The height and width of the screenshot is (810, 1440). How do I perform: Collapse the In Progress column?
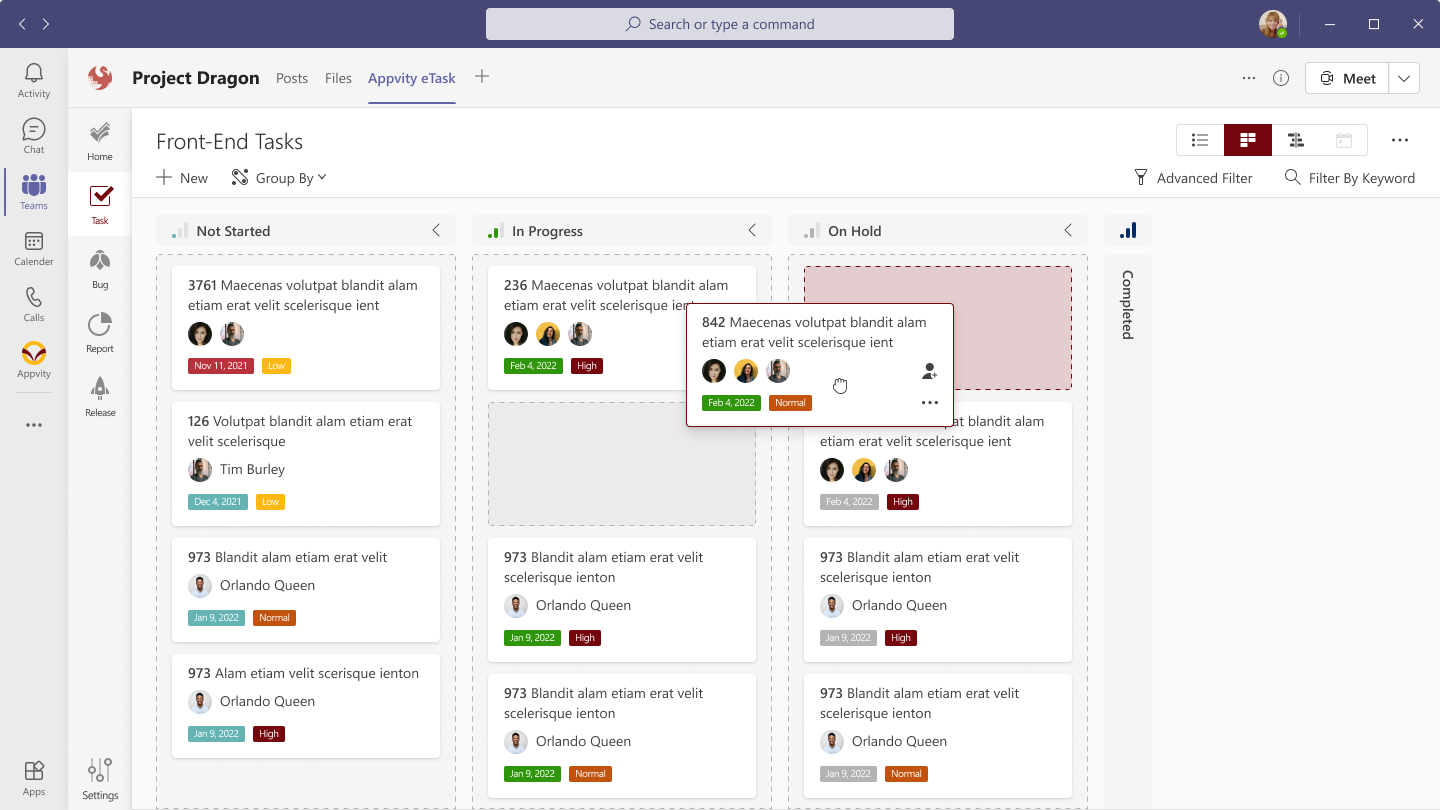(753, 230)
